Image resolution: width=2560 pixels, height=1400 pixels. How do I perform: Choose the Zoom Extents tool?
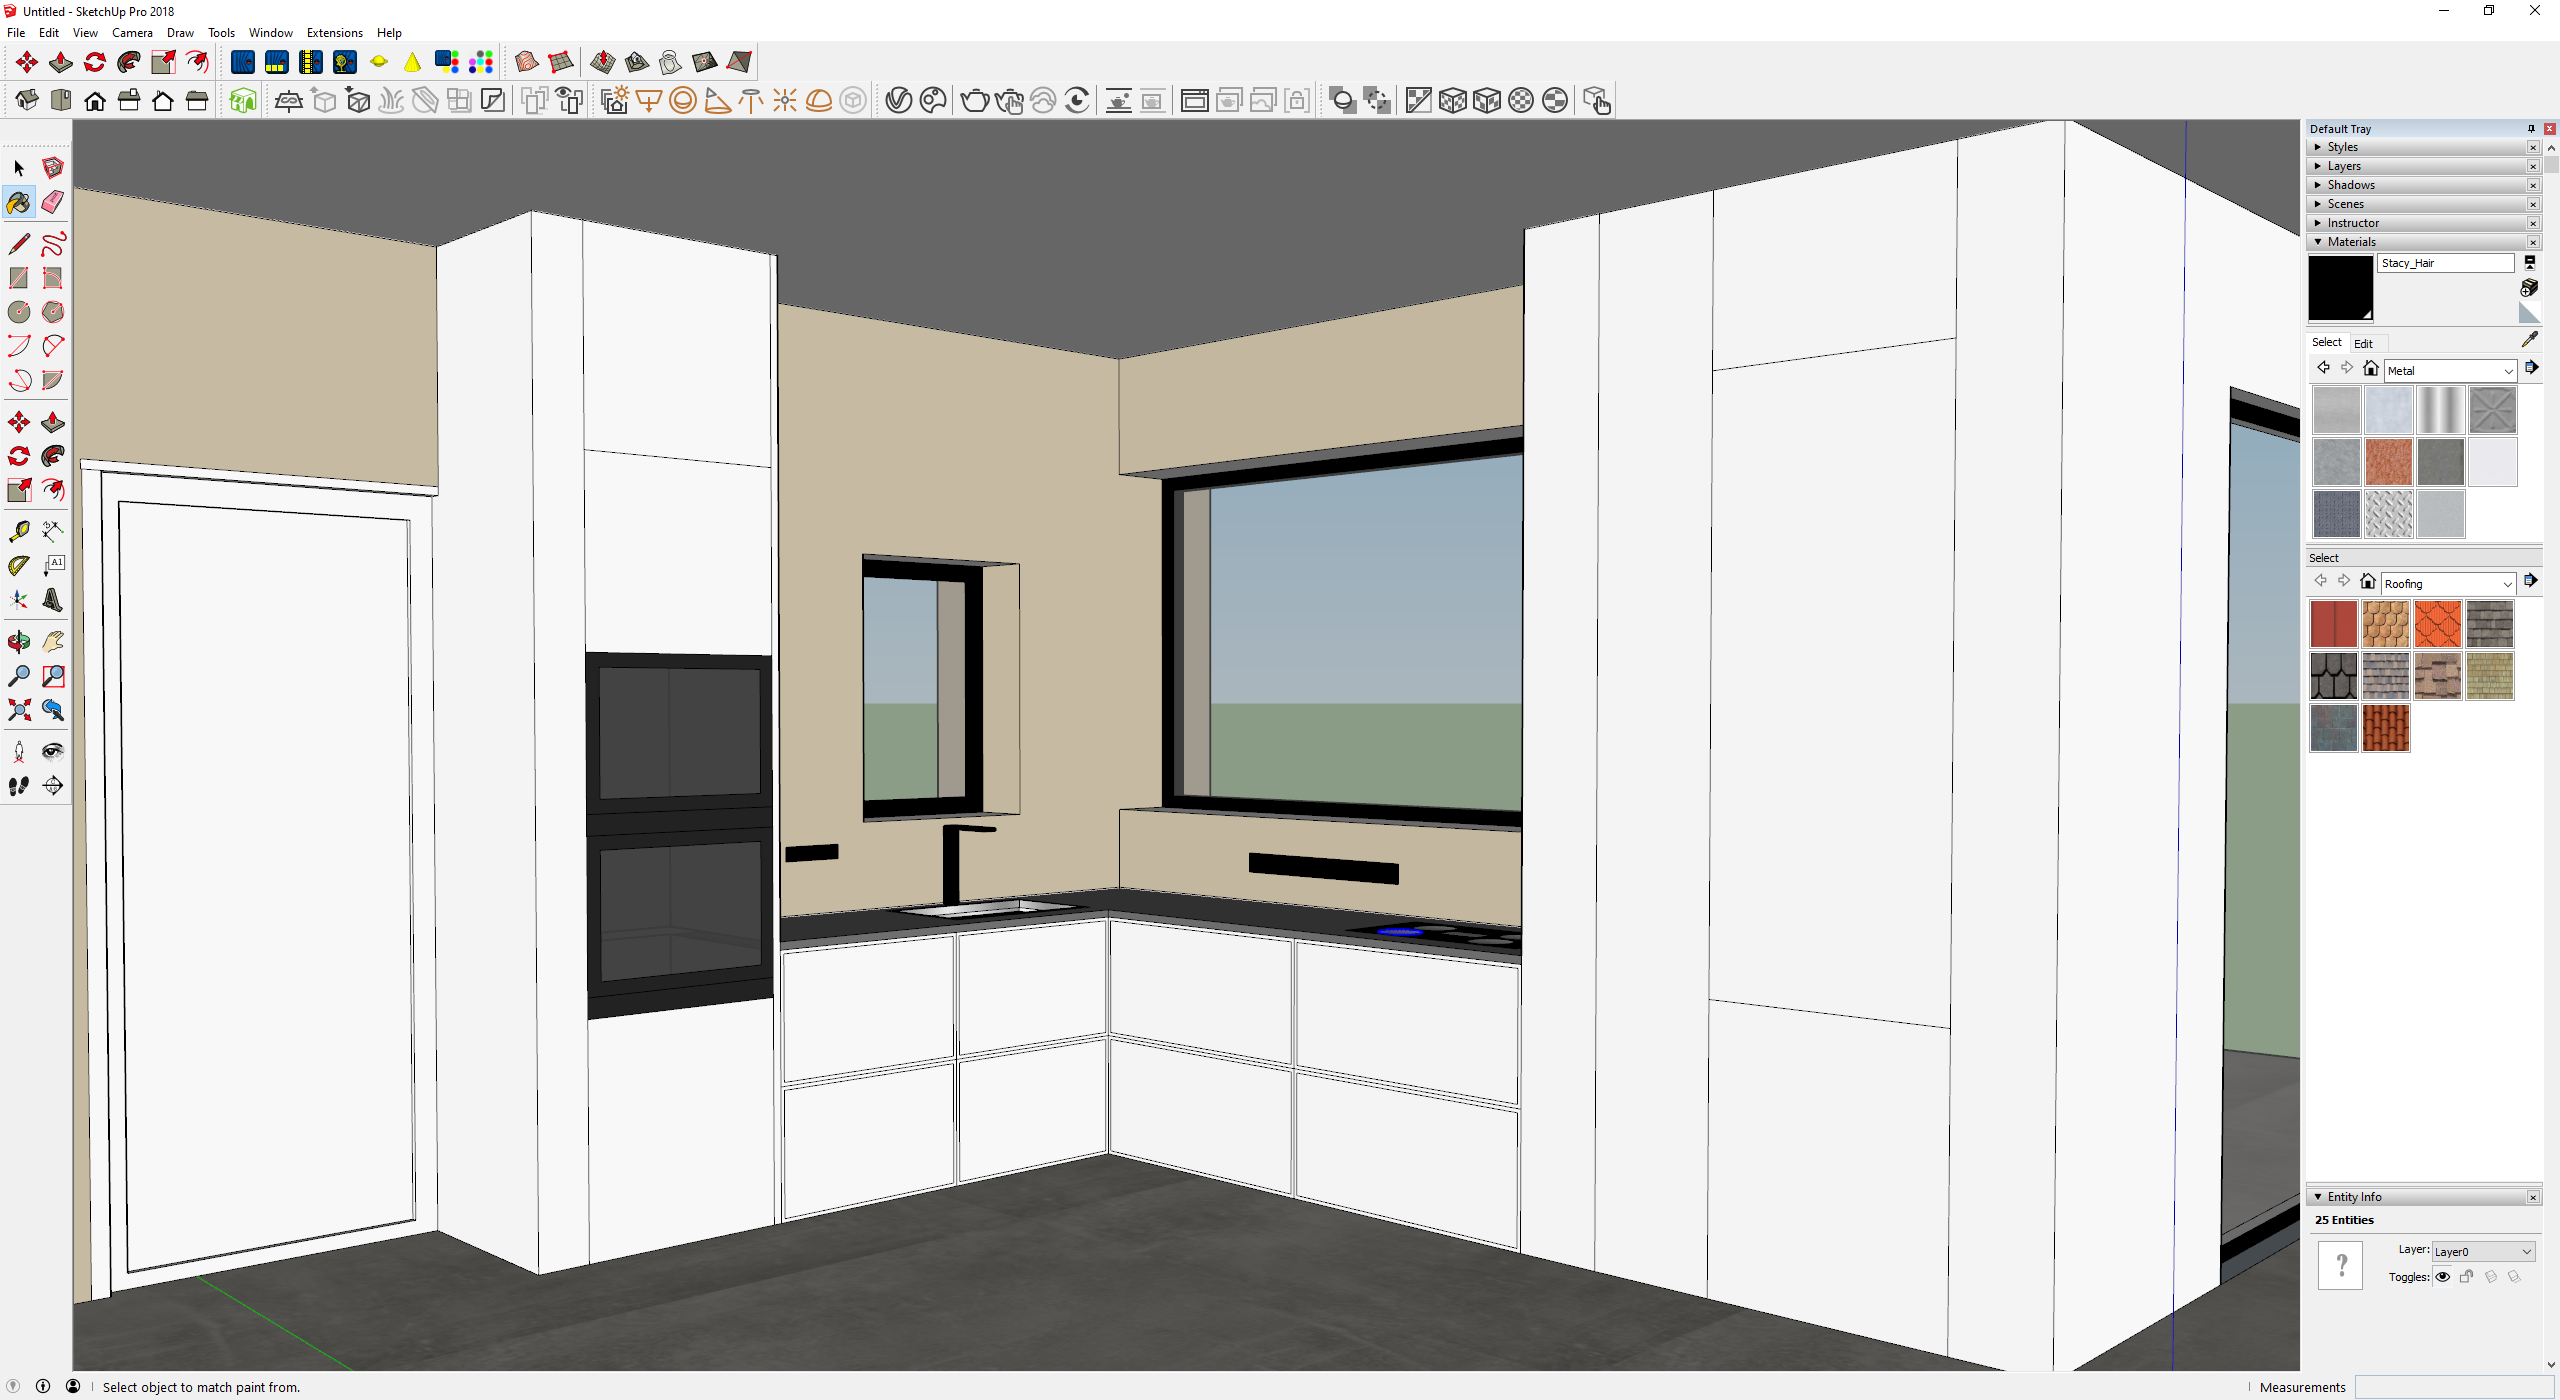pos(19,710)
